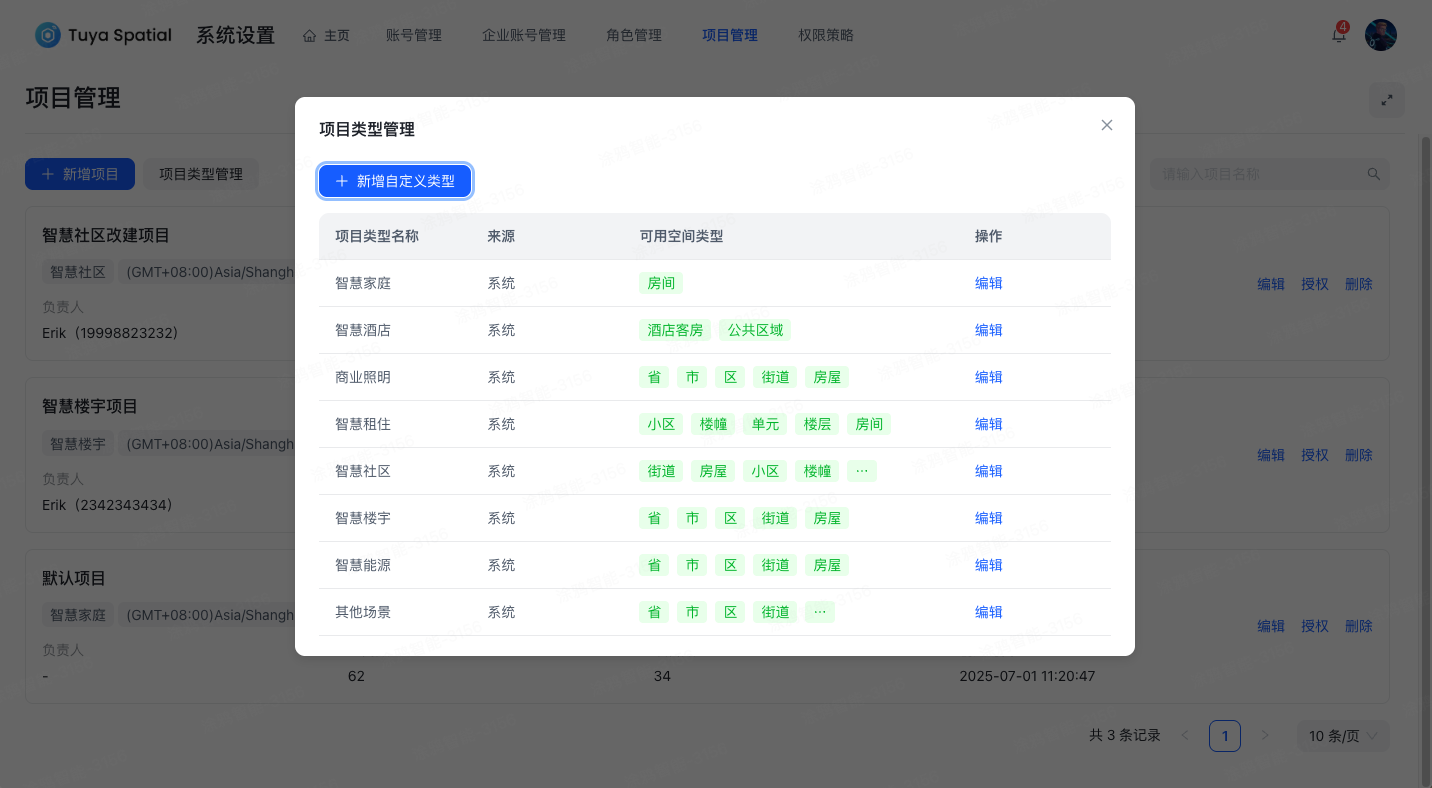The height and width of the screenshot is (788, 1432).
Task: Expand more space types for 其他场景
Action: pyautogui.click(x=820, y=612)
